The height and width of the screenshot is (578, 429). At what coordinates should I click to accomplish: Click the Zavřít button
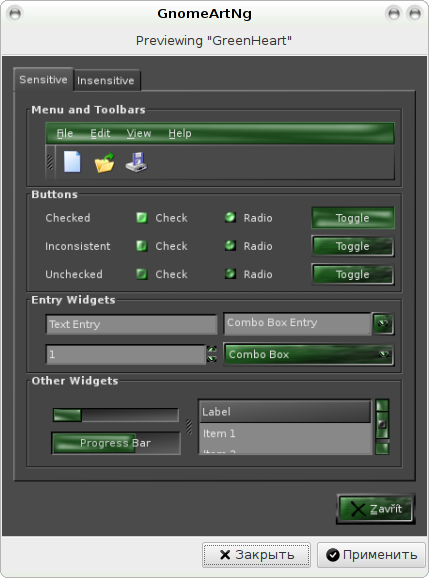click(x=376, y=509)
